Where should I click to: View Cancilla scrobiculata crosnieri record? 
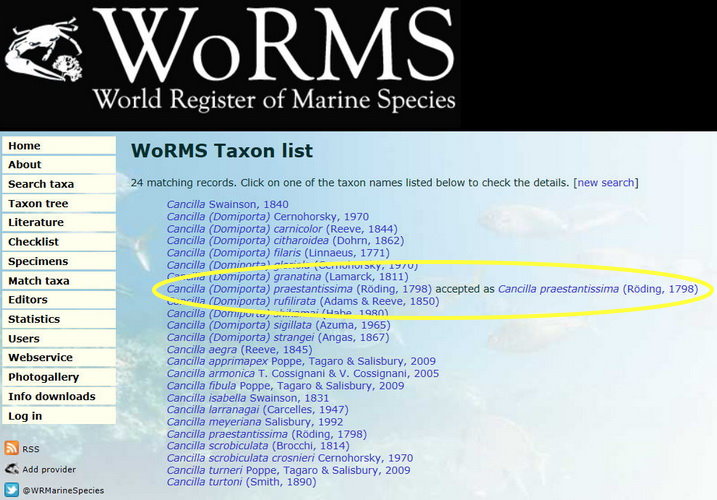pyautogui.click(x=290, y=458)
